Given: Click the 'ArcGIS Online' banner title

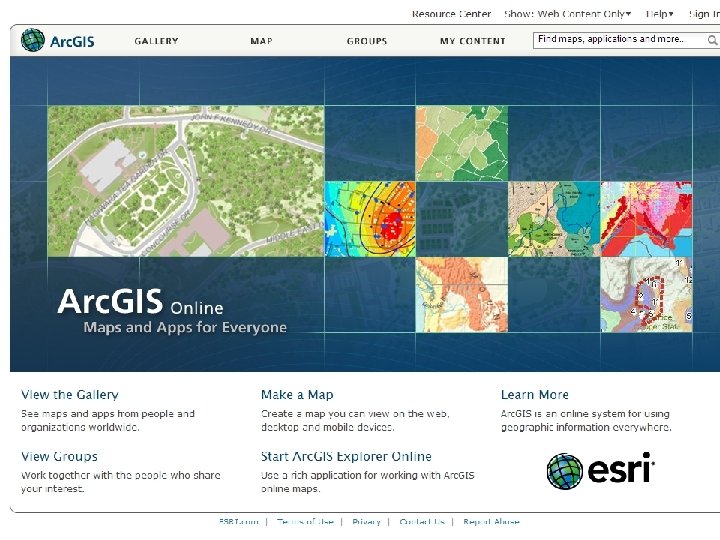Looking at the screenshot, I should tap(141, 302).
